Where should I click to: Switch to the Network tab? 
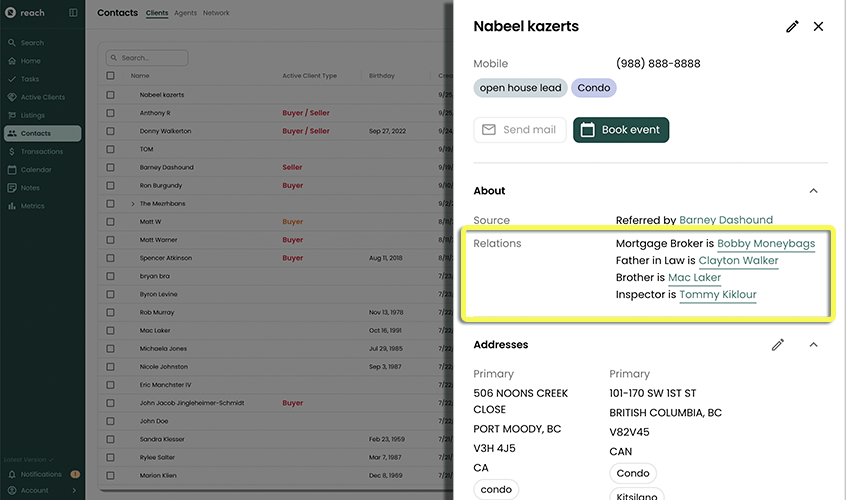click(x=216, y=14)
